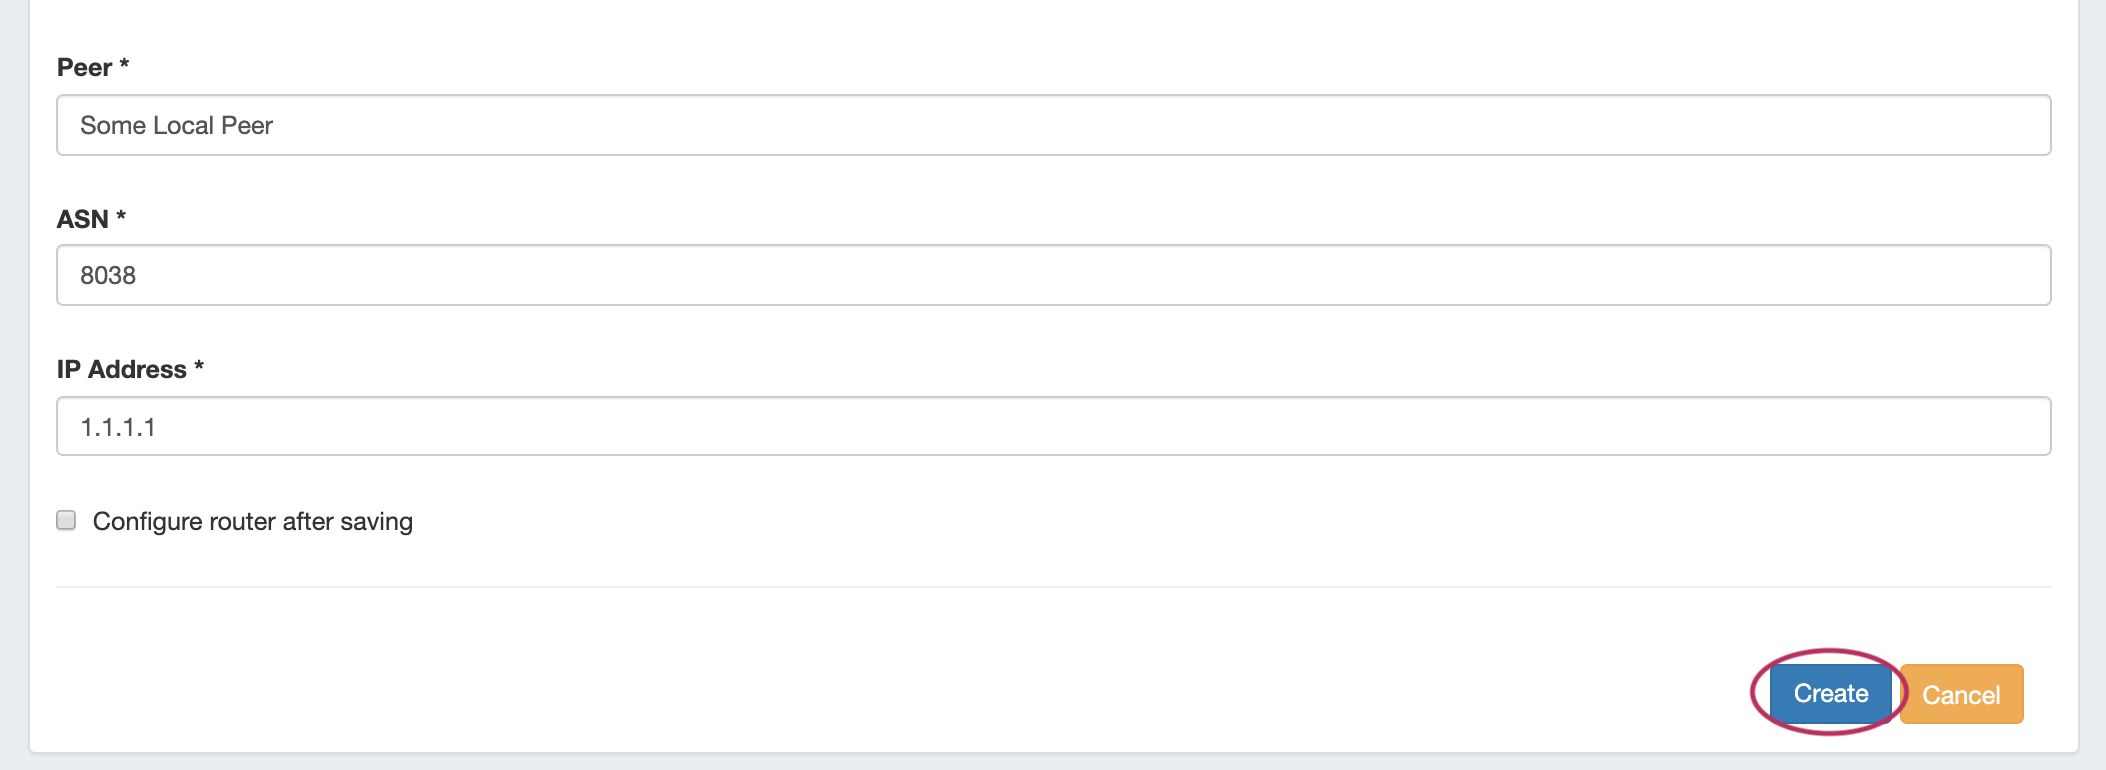Click the "IP Address" field label
The height and width of the screenshot is (770, 2106).
click(121, 369)
